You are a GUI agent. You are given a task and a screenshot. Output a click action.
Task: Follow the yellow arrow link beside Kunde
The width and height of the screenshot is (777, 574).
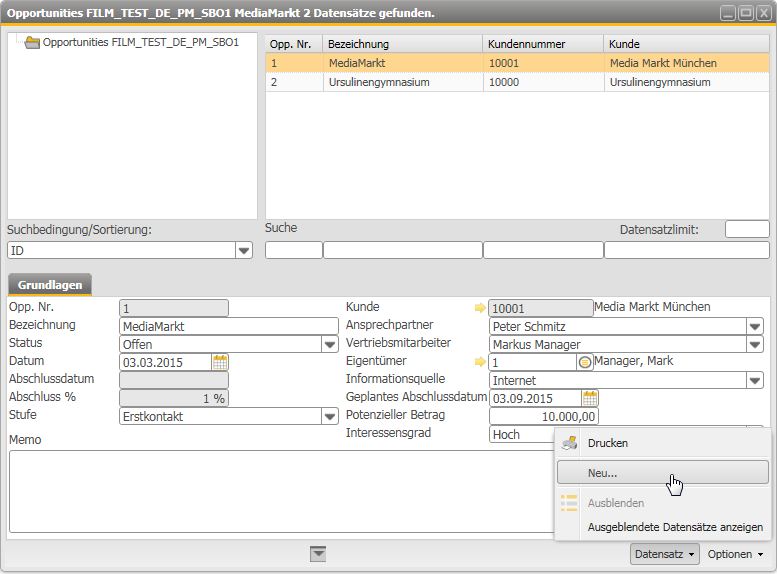480,308
